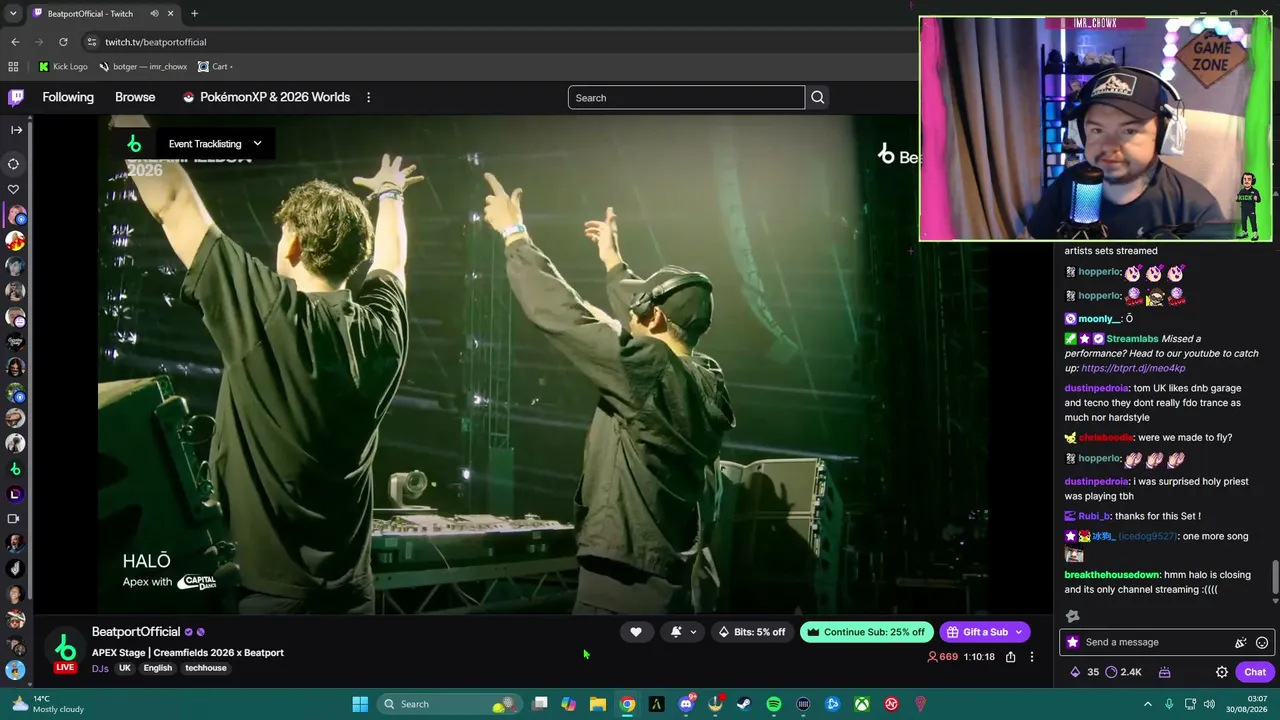Open the taskbar volume control
The height and width of the screenshot is (720, 1280).
[x=1211, y=704]
